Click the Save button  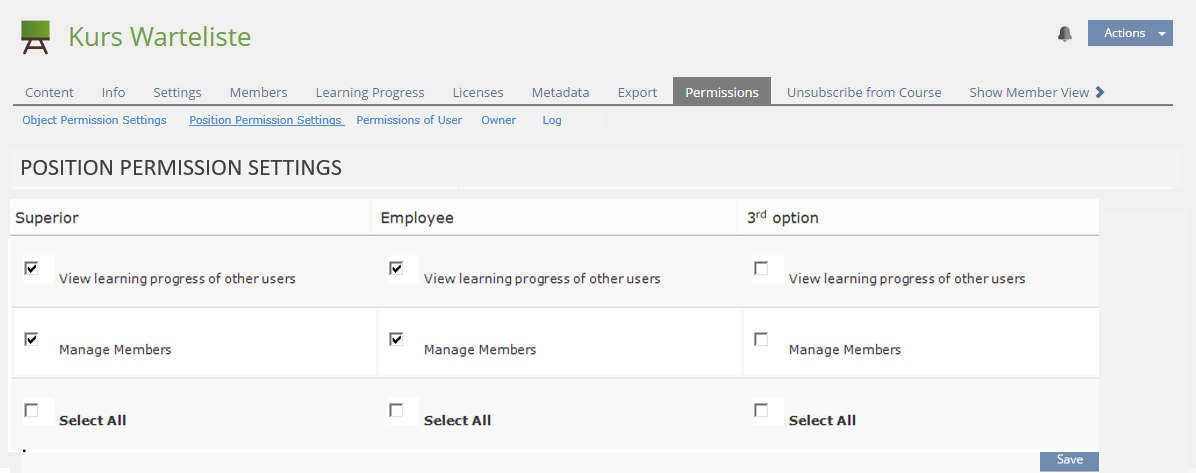(1069, 460)
